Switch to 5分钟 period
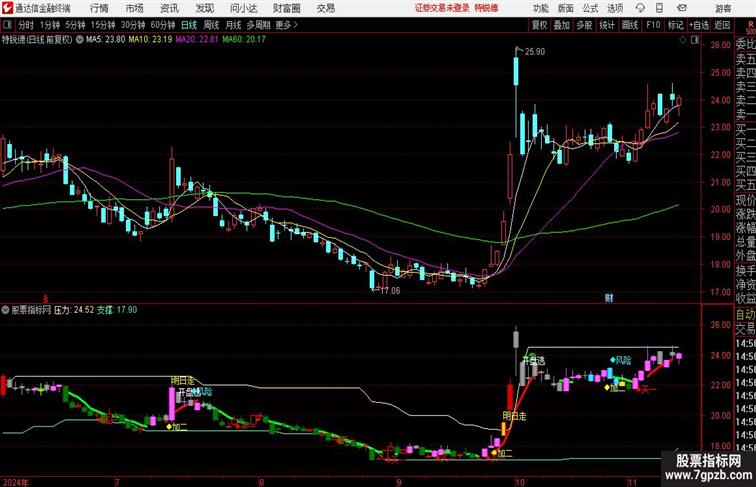The image size is (756, 487). click(x=75, y=25)
